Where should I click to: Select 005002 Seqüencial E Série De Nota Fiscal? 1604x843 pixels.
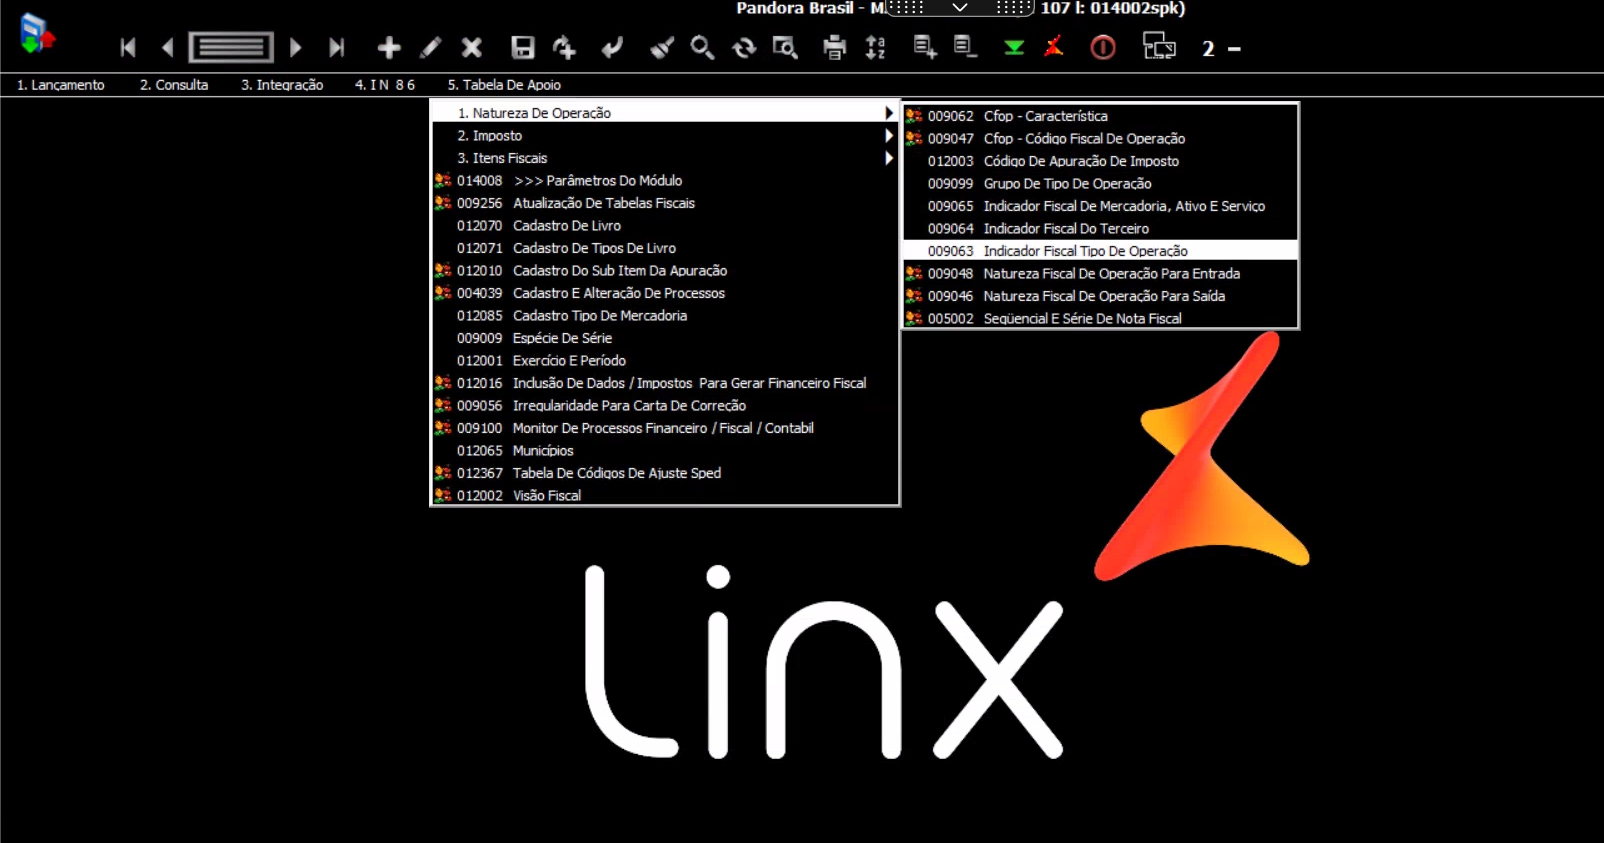click(1100, 319)
